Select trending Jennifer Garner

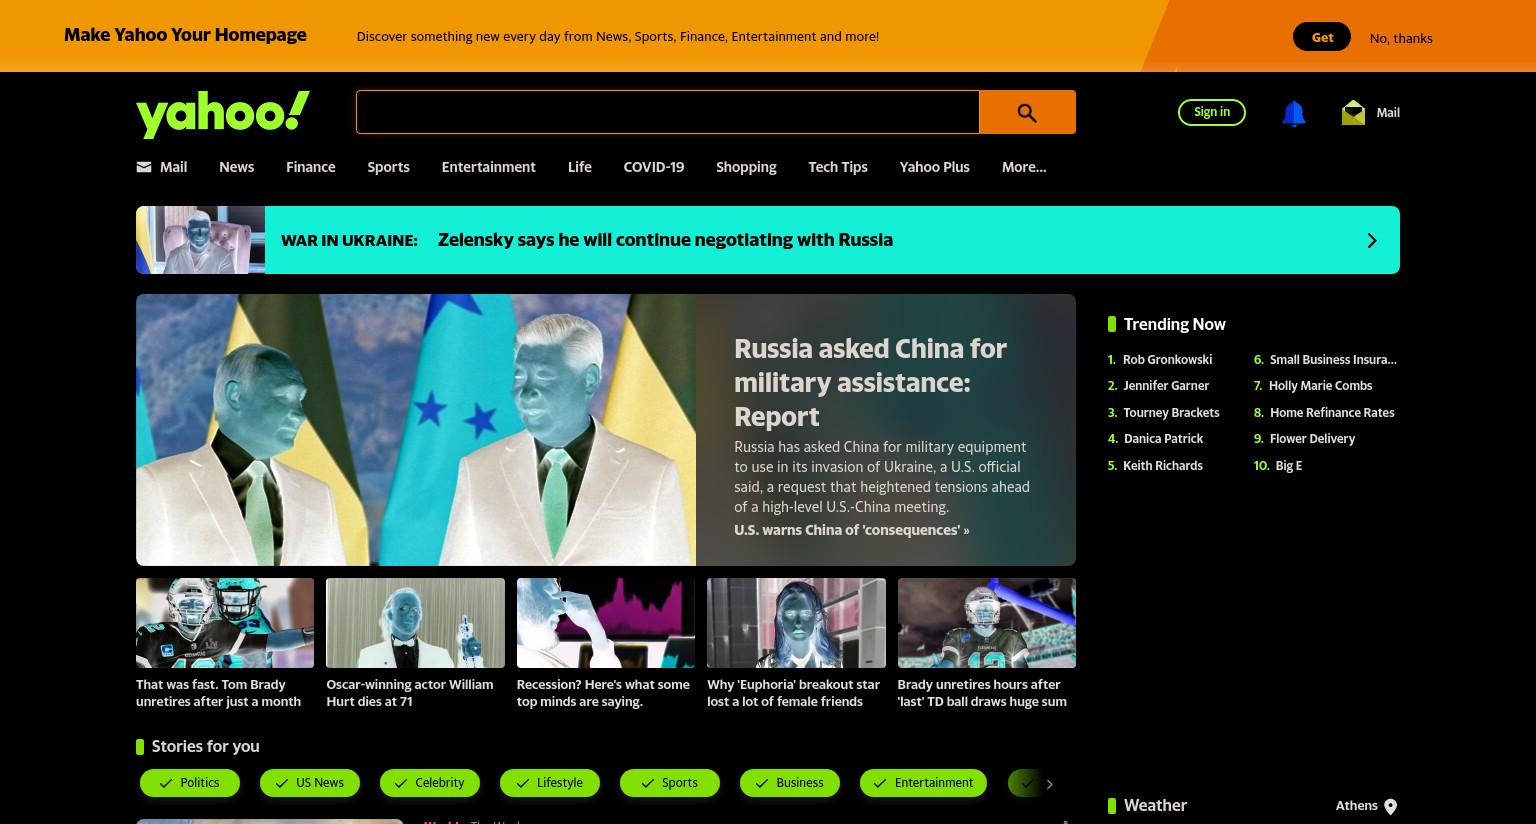[x=1166, y=386]
